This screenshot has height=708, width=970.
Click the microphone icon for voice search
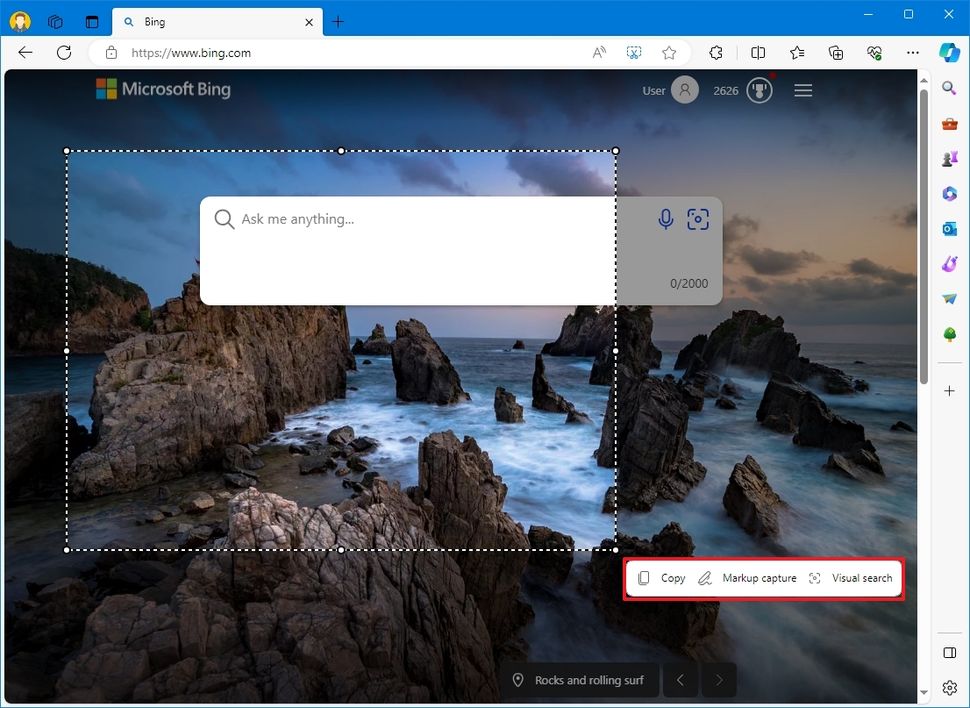click(665, 219)
